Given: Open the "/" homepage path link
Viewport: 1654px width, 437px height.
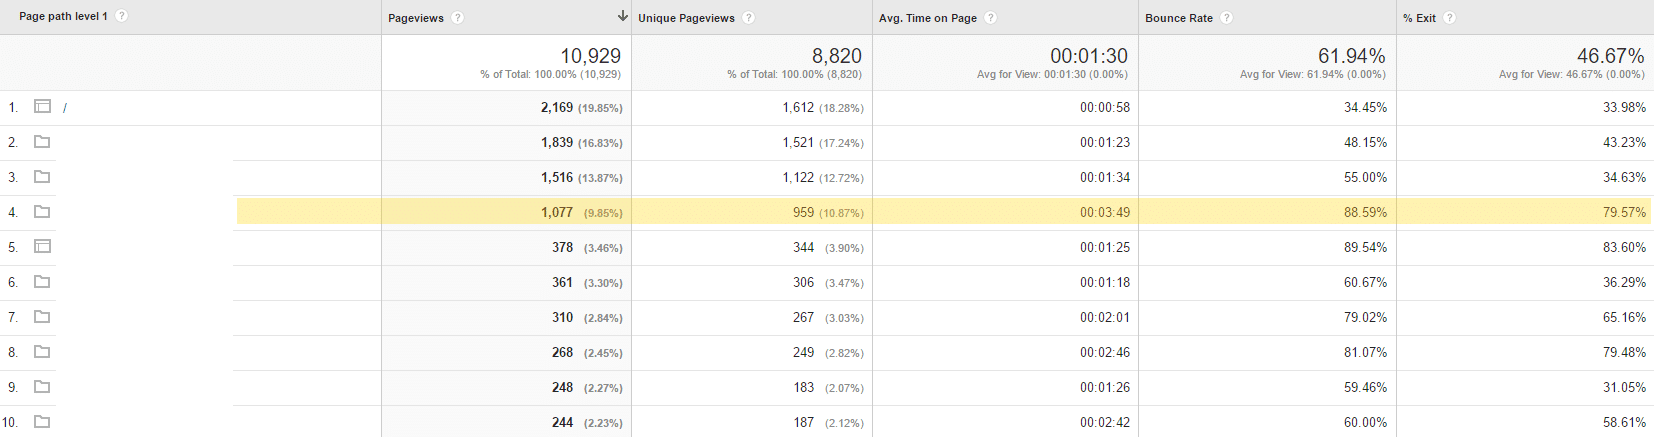Looking at the screenshot, I should tap(65, 108).
